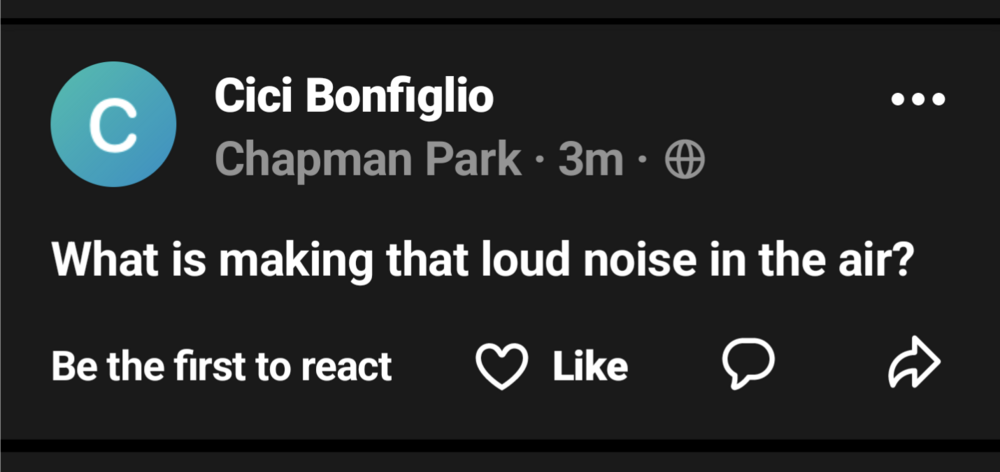Open the post about the loud noise

click(484, 264)
